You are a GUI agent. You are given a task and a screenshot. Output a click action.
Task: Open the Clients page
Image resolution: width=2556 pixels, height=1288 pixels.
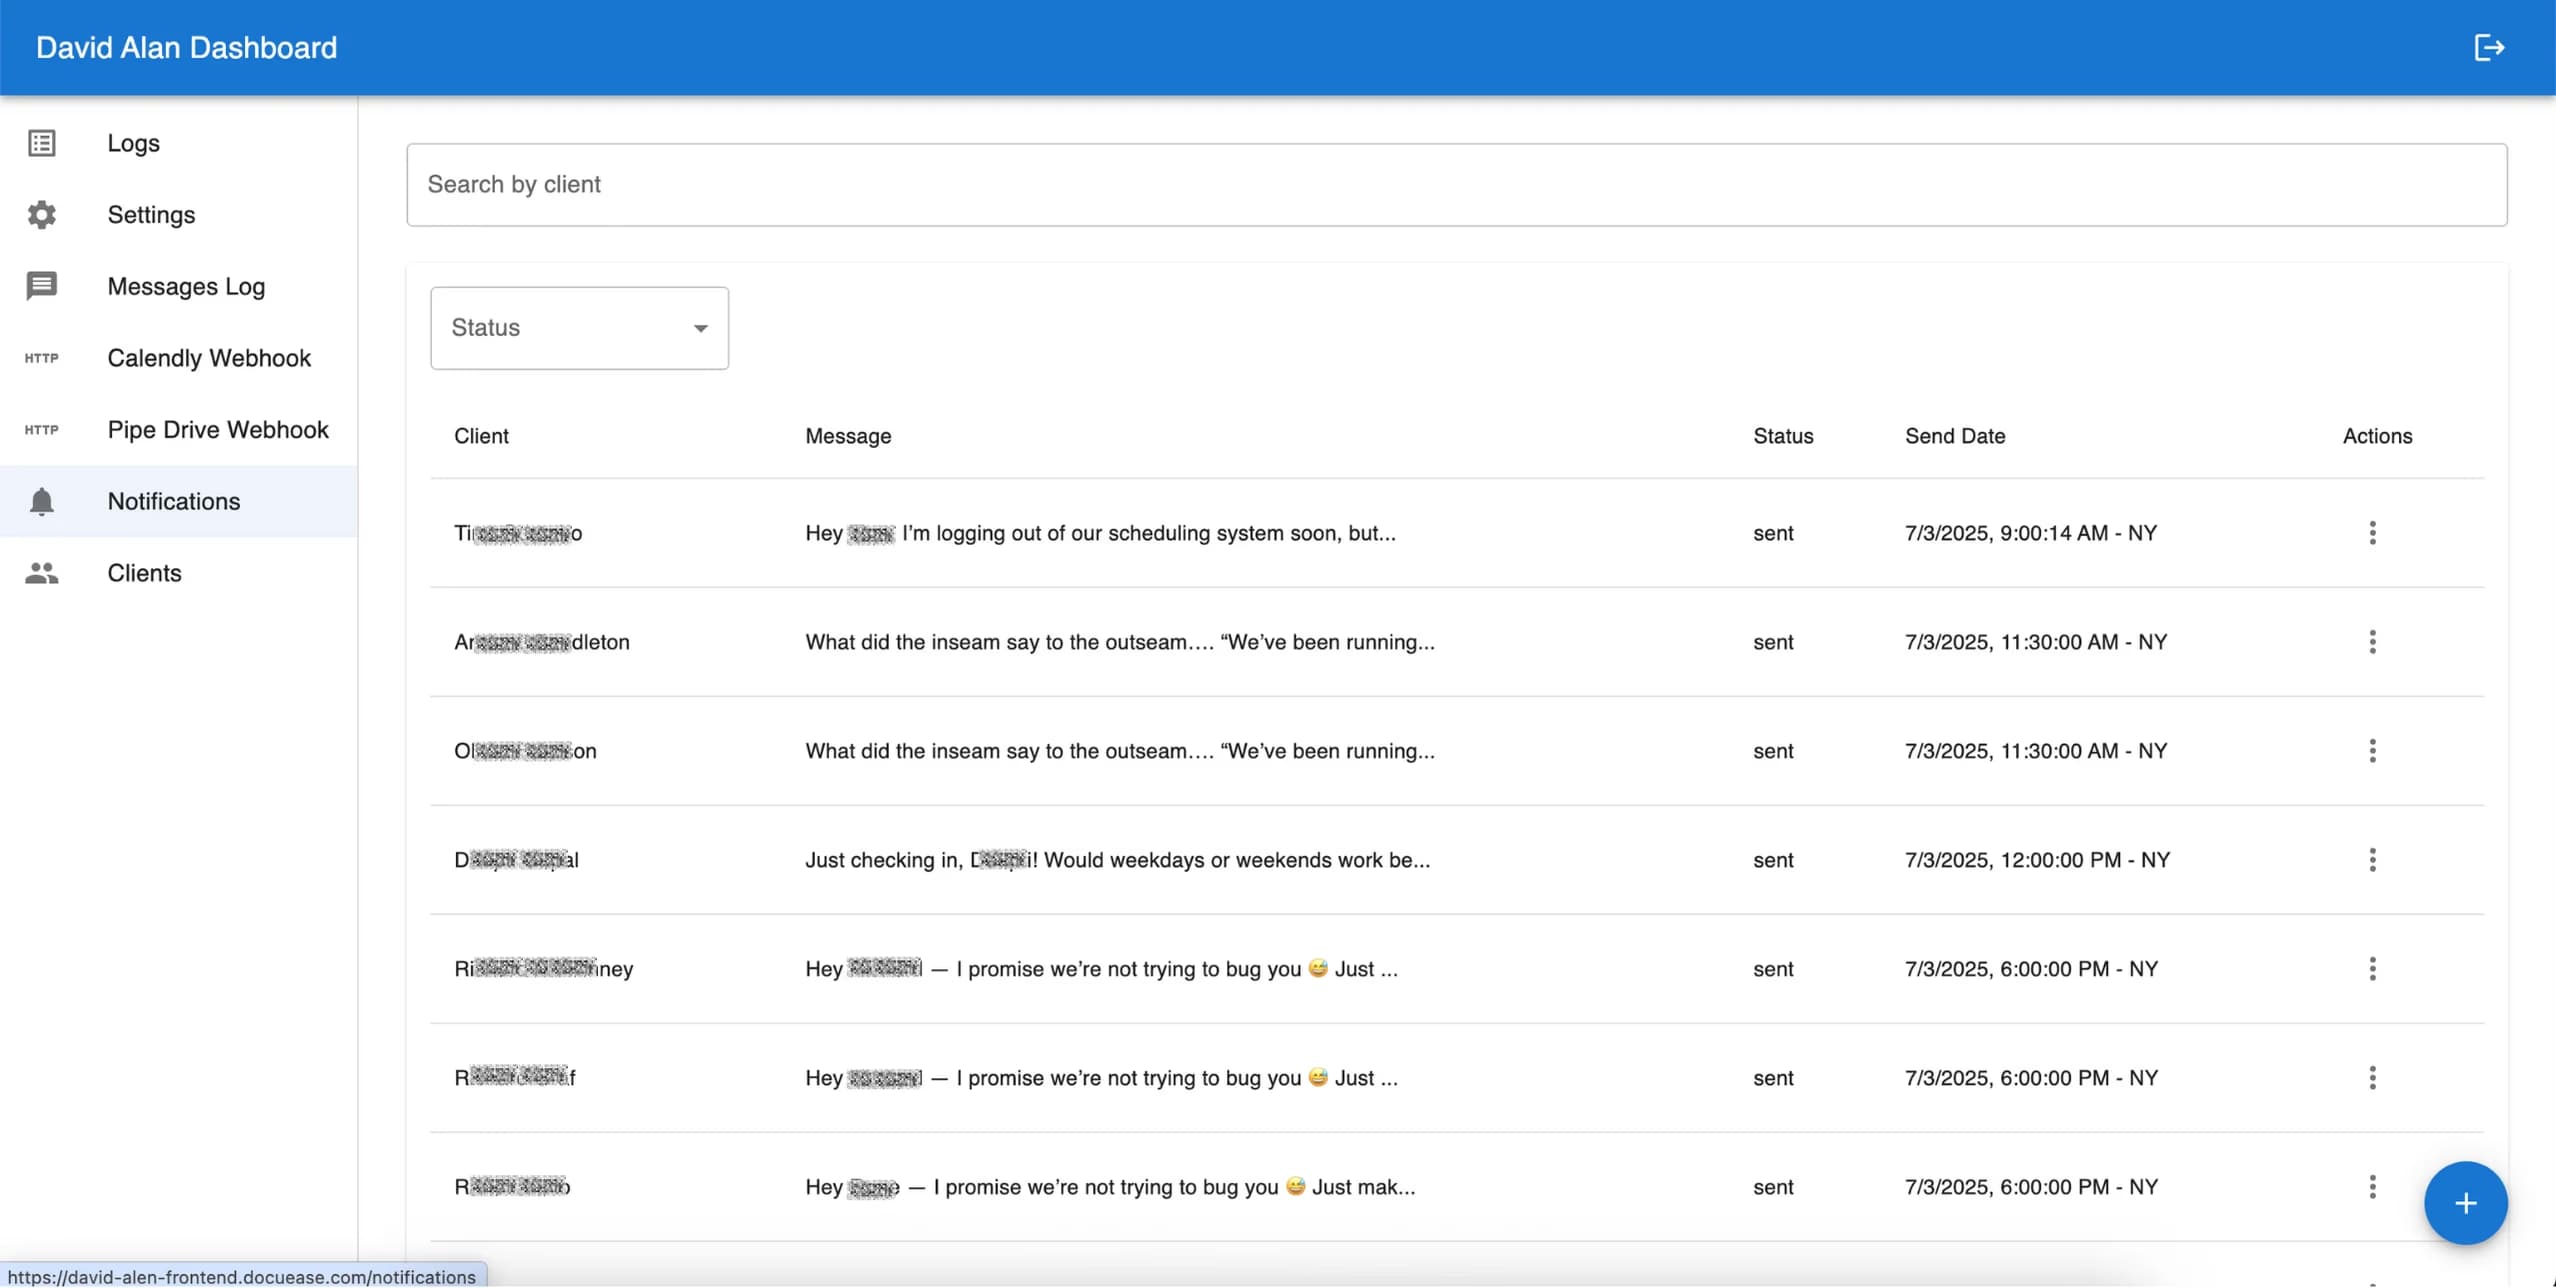coord(179,573)
